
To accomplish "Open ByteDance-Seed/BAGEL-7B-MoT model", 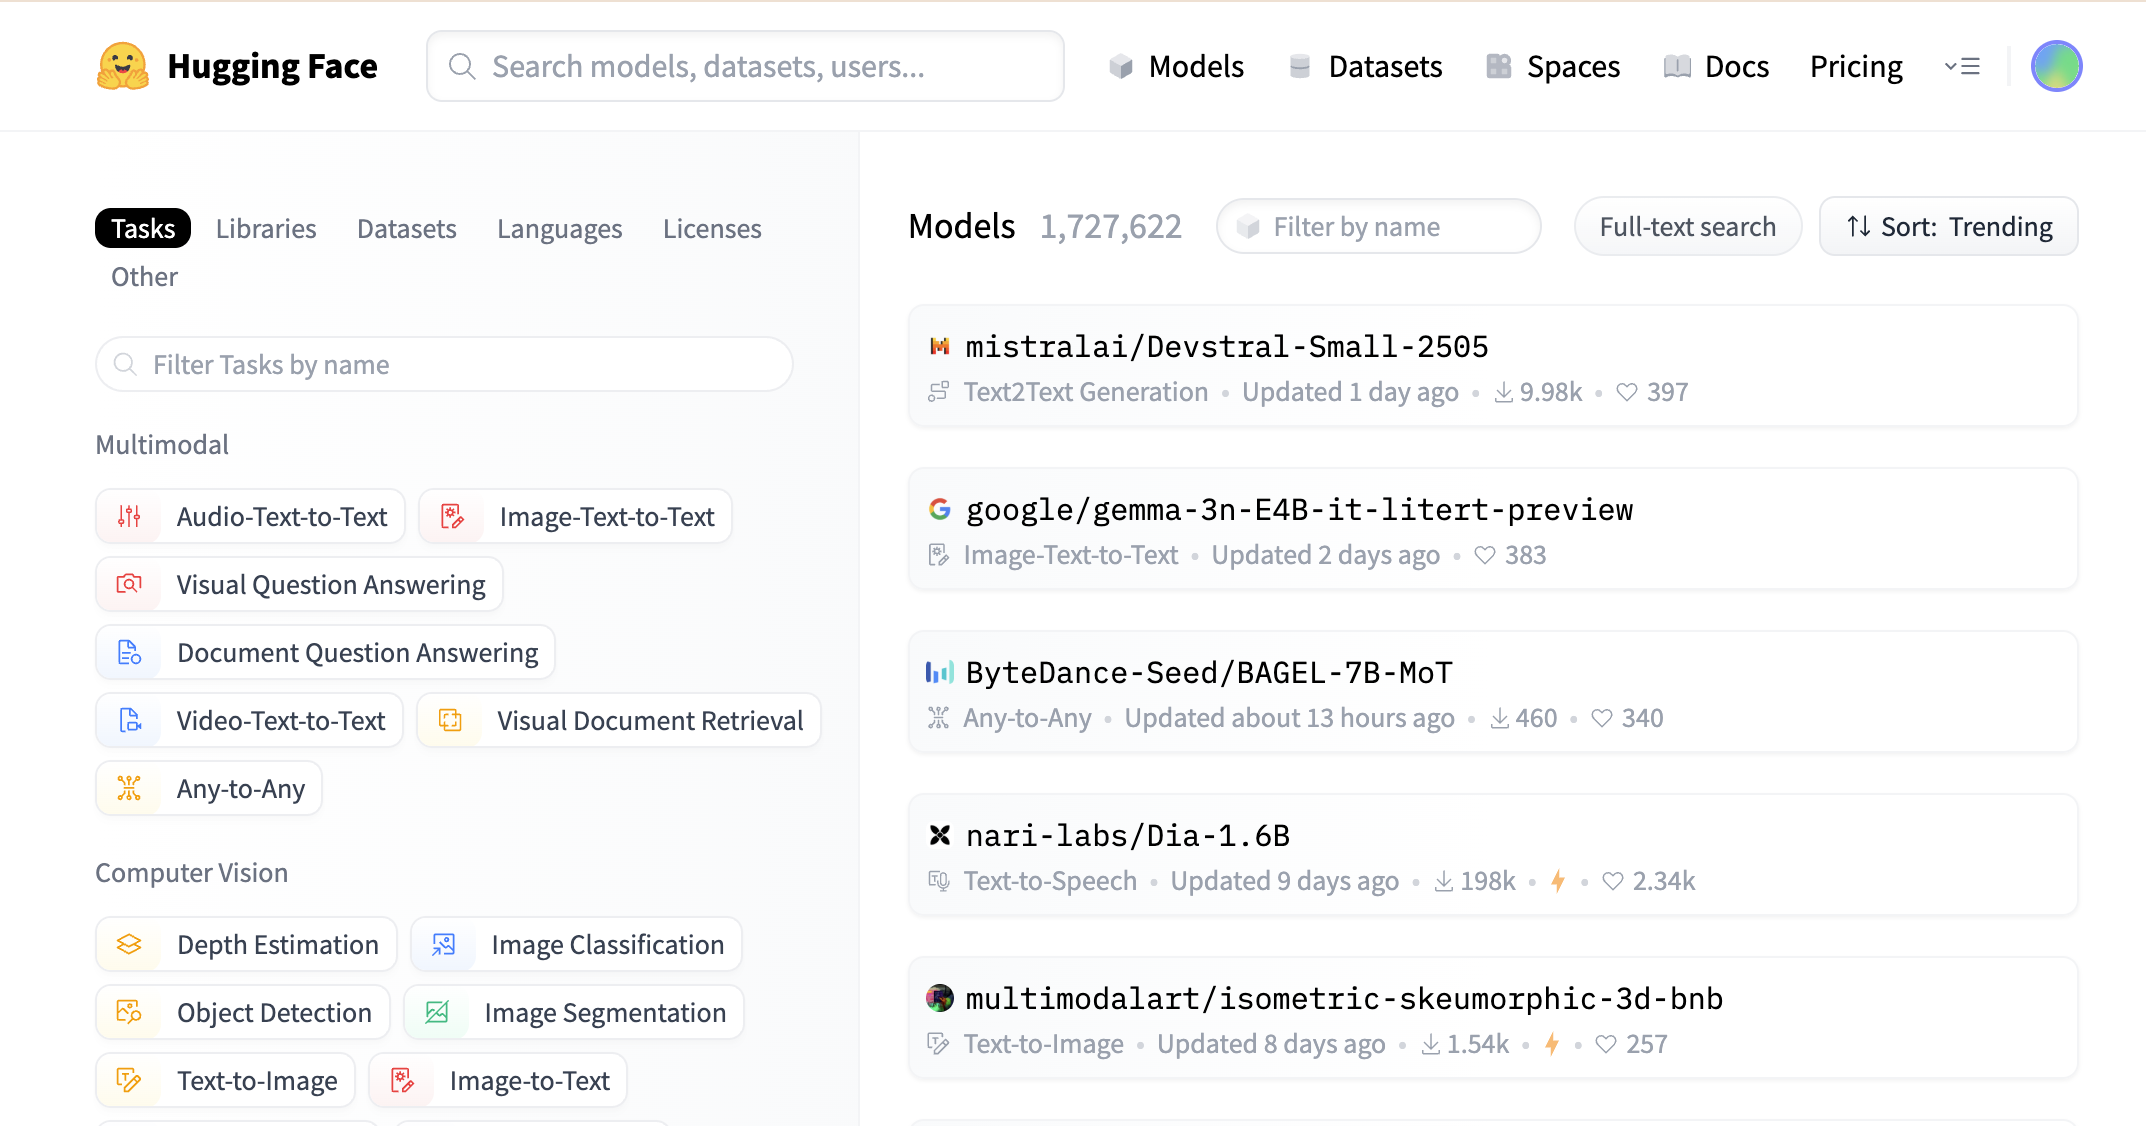I will click(x=1209, y=672).
